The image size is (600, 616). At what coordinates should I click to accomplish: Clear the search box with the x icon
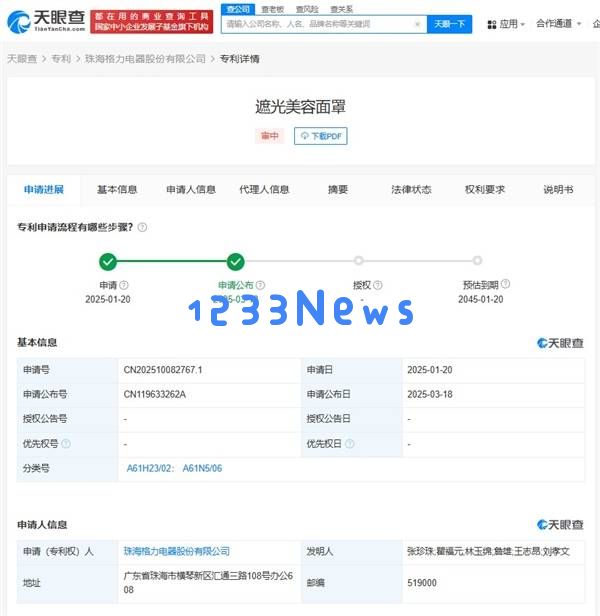point(417,24)
